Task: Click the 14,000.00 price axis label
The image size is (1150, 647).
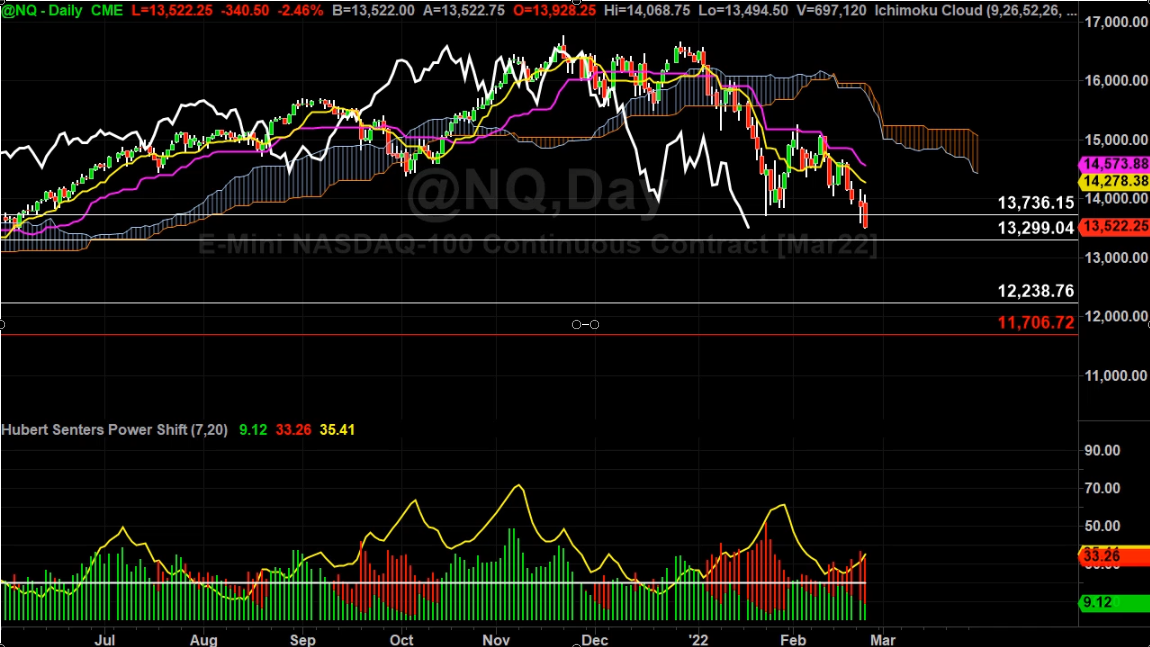Action: 1116,199
